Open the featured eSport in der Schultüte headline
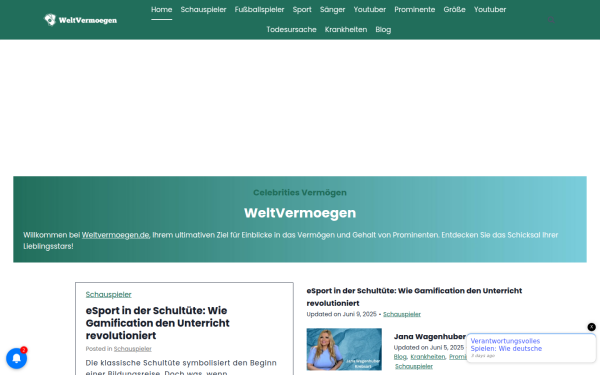The height and width of the screenshot is (375, 600). [157, 323]
